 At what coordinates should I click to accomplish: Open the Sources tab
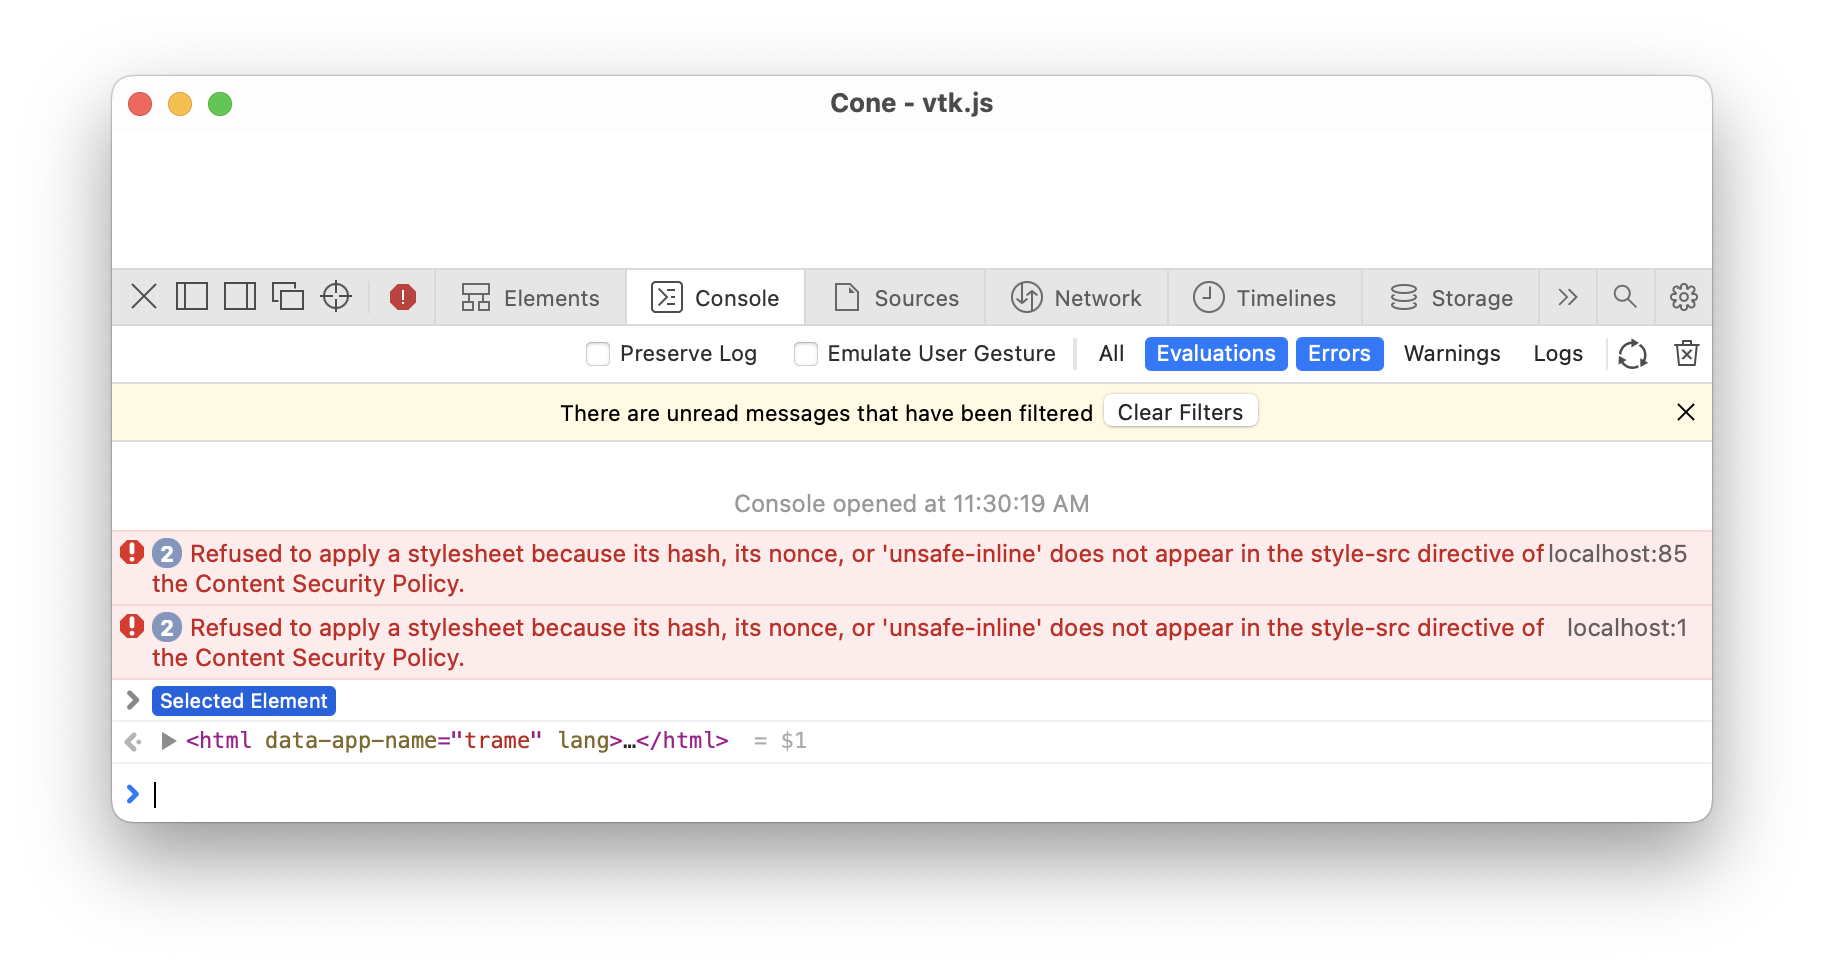point(896,298)
